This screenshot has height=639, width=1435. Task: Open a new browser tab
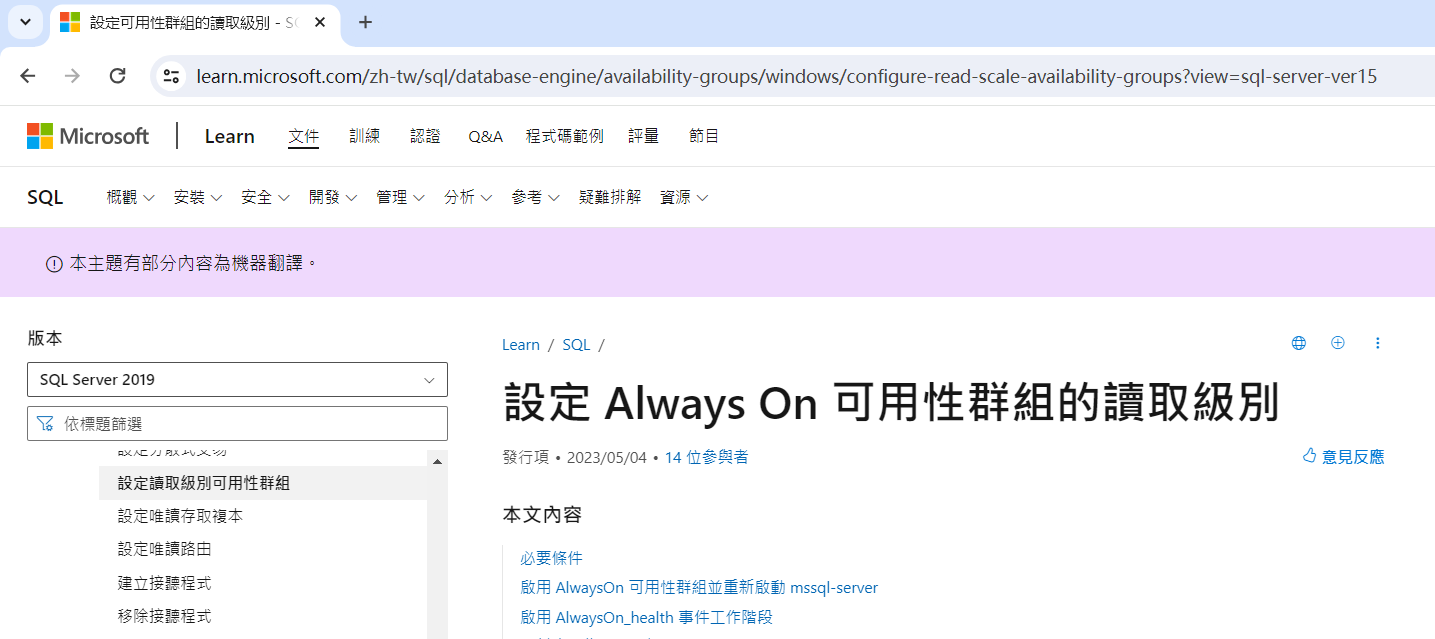point(365,21)
